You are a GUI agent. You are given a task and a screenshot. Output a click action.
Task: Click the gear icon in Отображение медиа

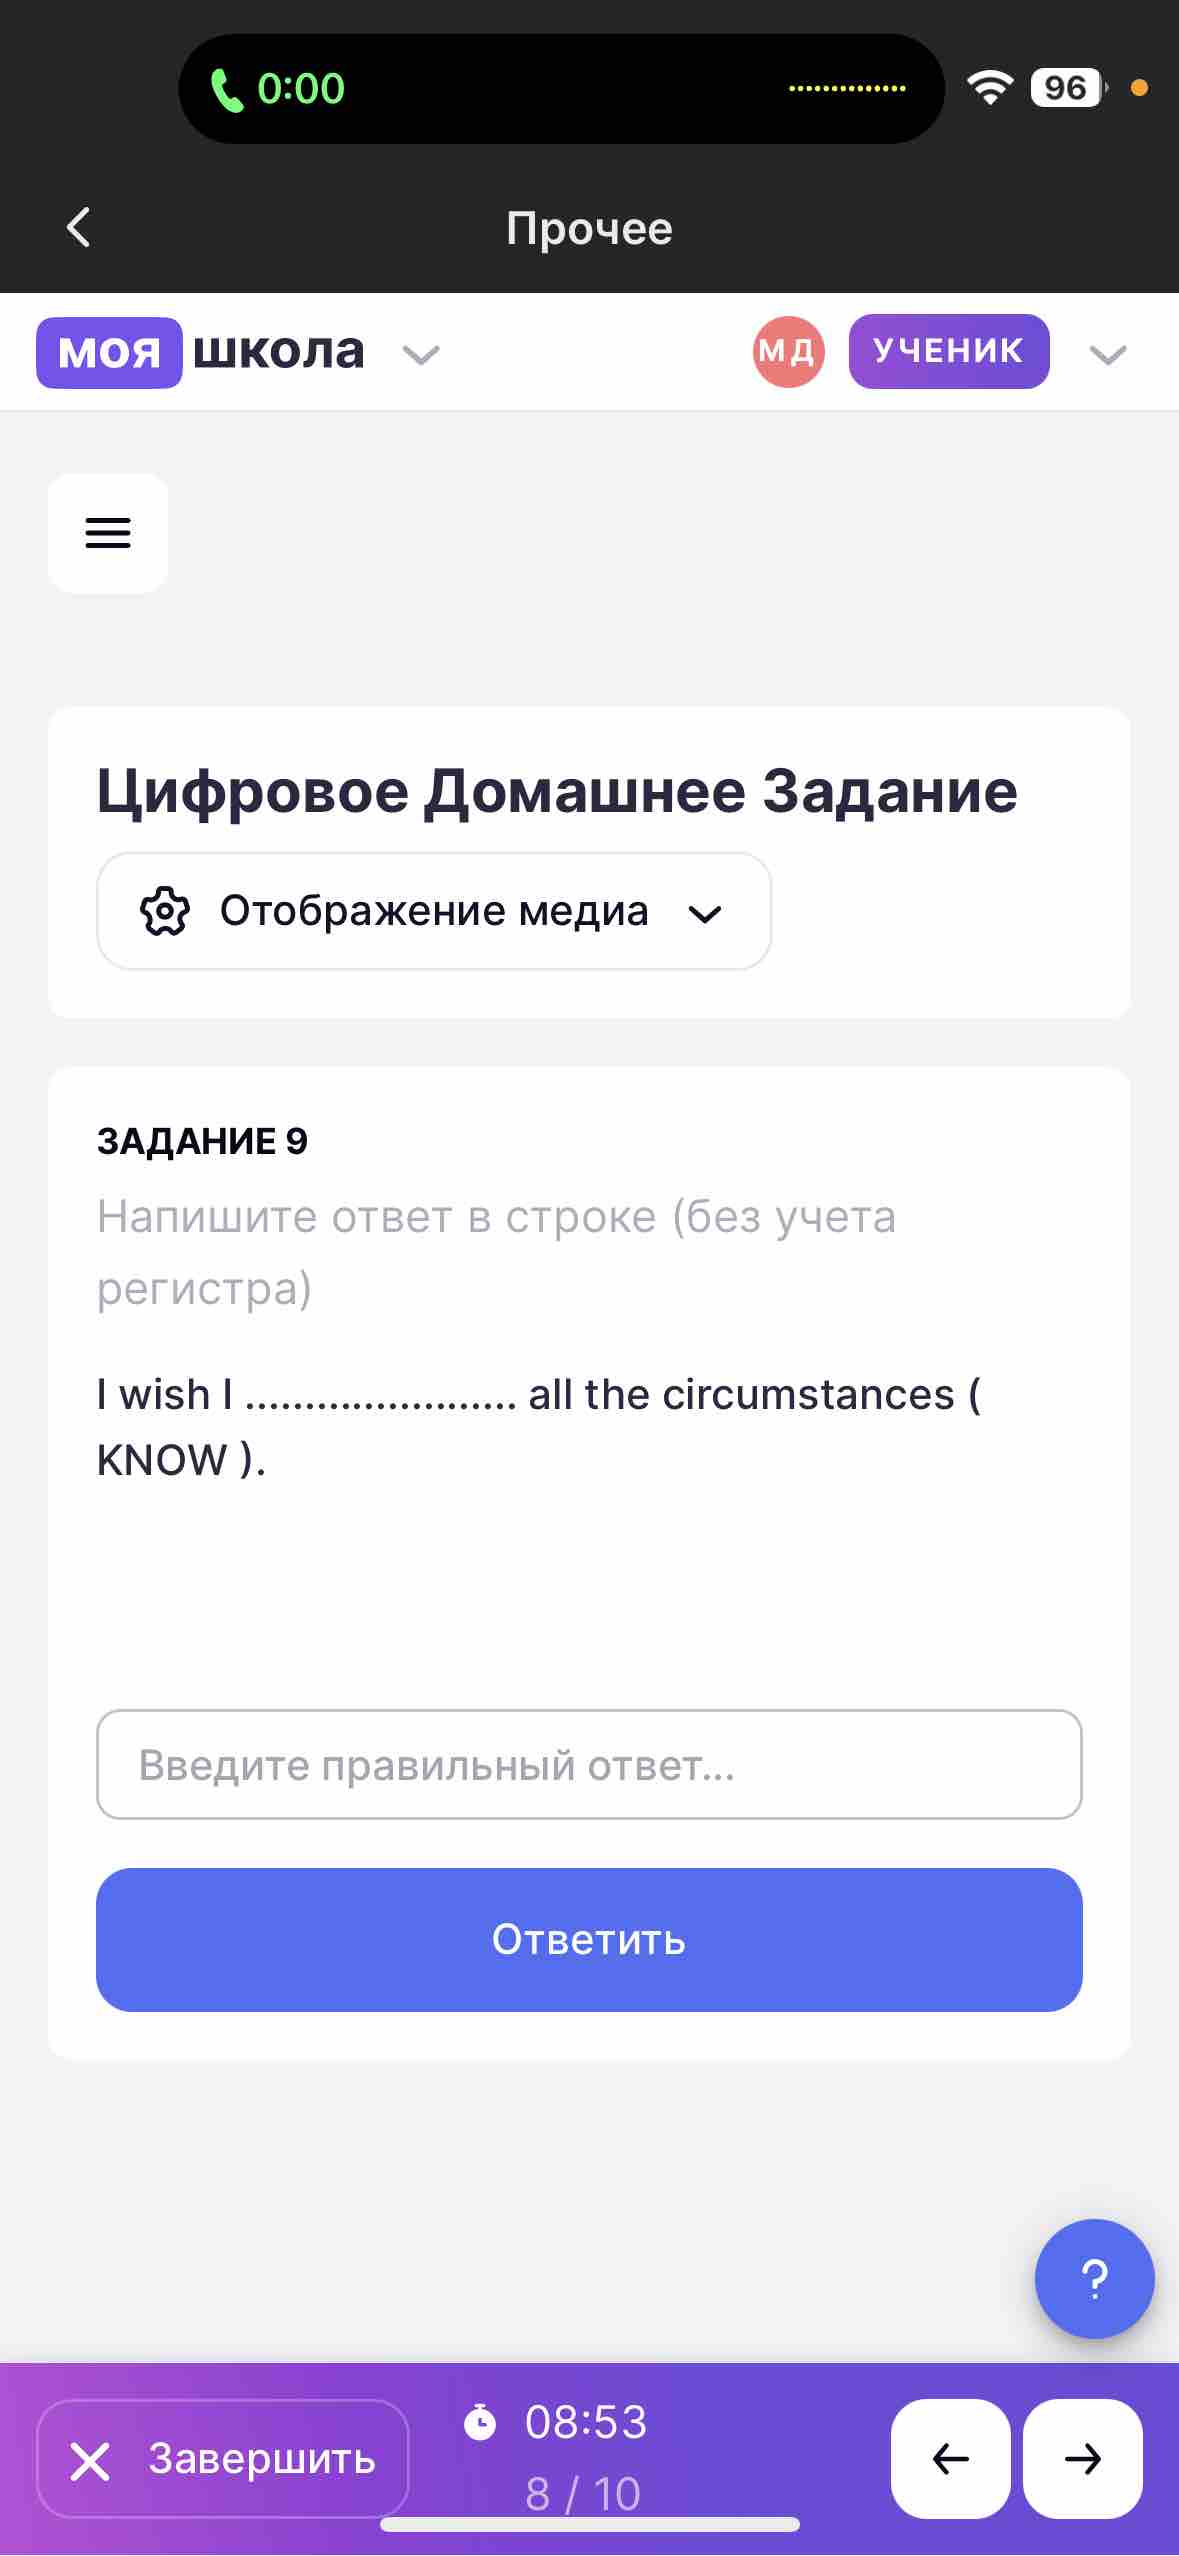click(165, 911)
